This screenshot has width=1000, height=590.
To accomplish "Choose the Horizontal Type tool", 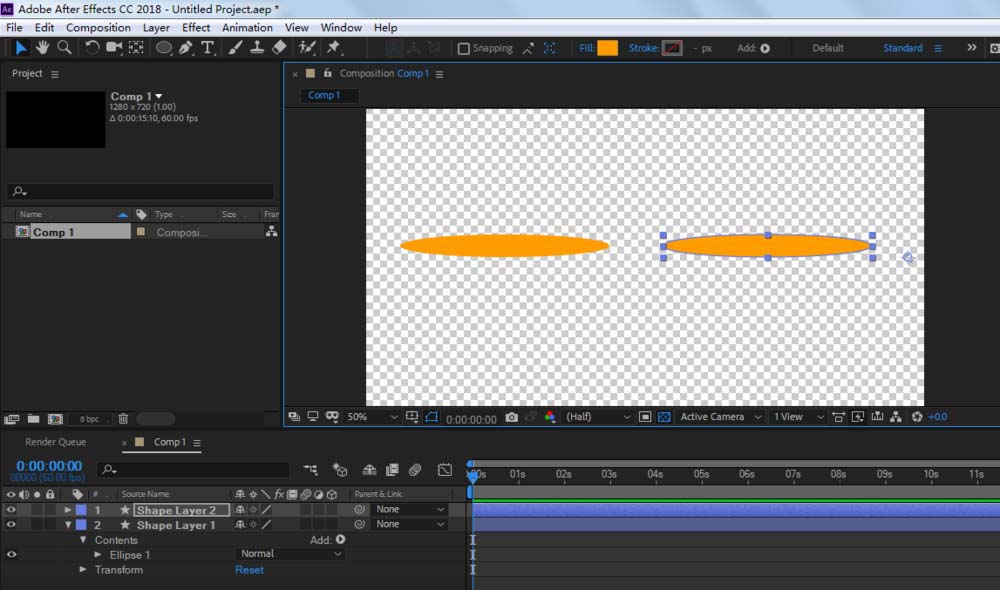I will tap(207, 47).
